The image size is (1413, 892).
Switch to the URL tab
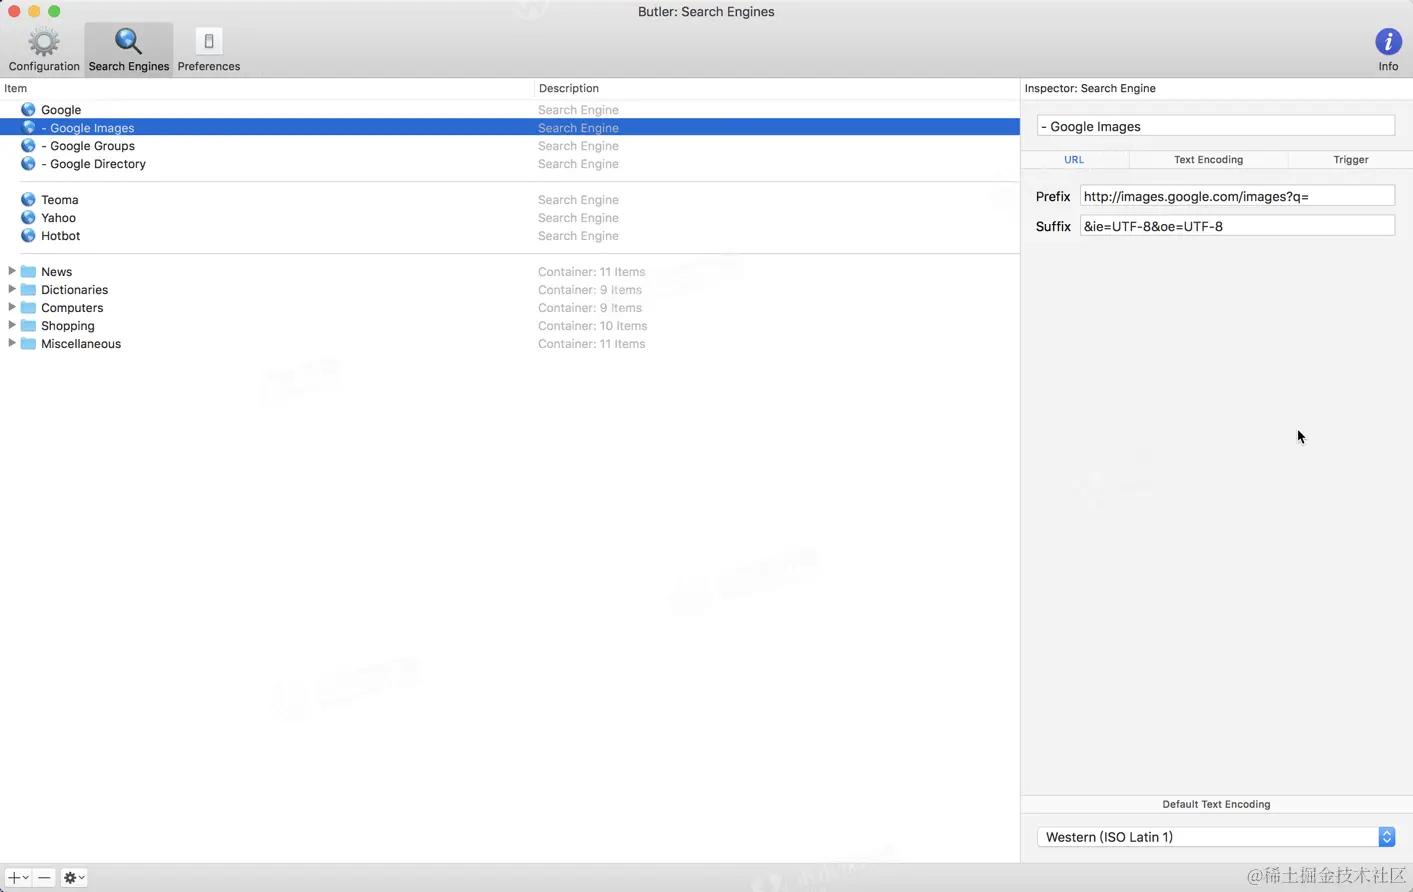coord(1074,160)
